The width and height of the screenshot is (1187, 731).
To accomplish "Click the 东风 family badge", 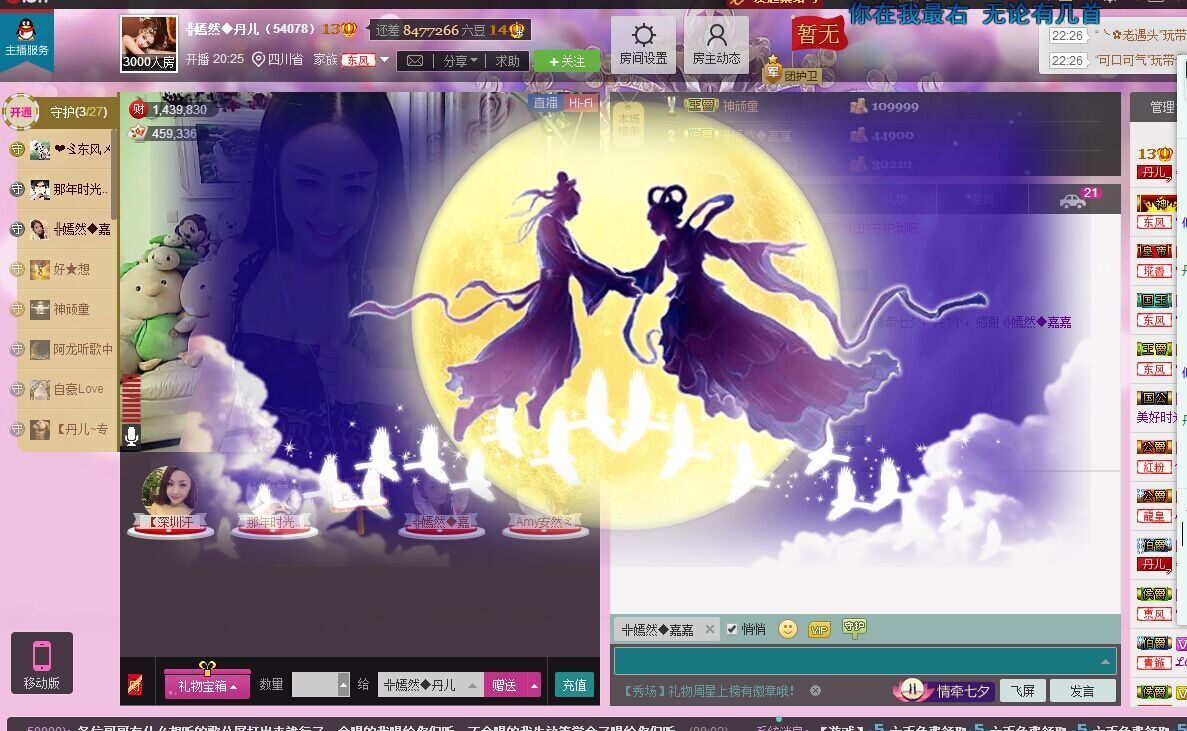I will pyautogui.click(x=358, y=60).
